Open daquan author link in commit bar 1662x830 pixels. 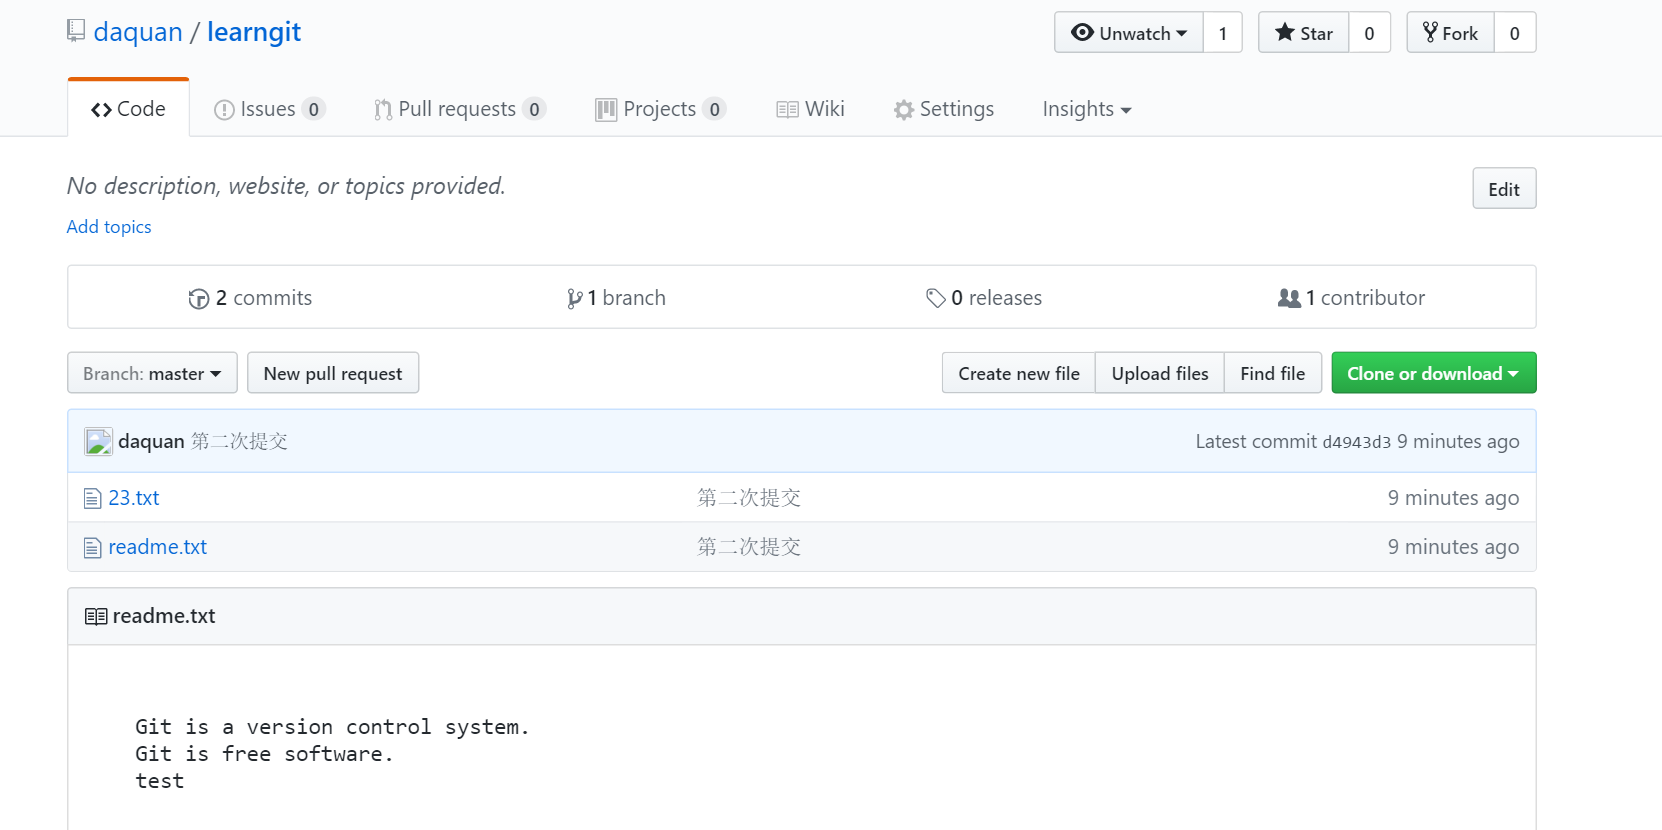tap(151, 441)
